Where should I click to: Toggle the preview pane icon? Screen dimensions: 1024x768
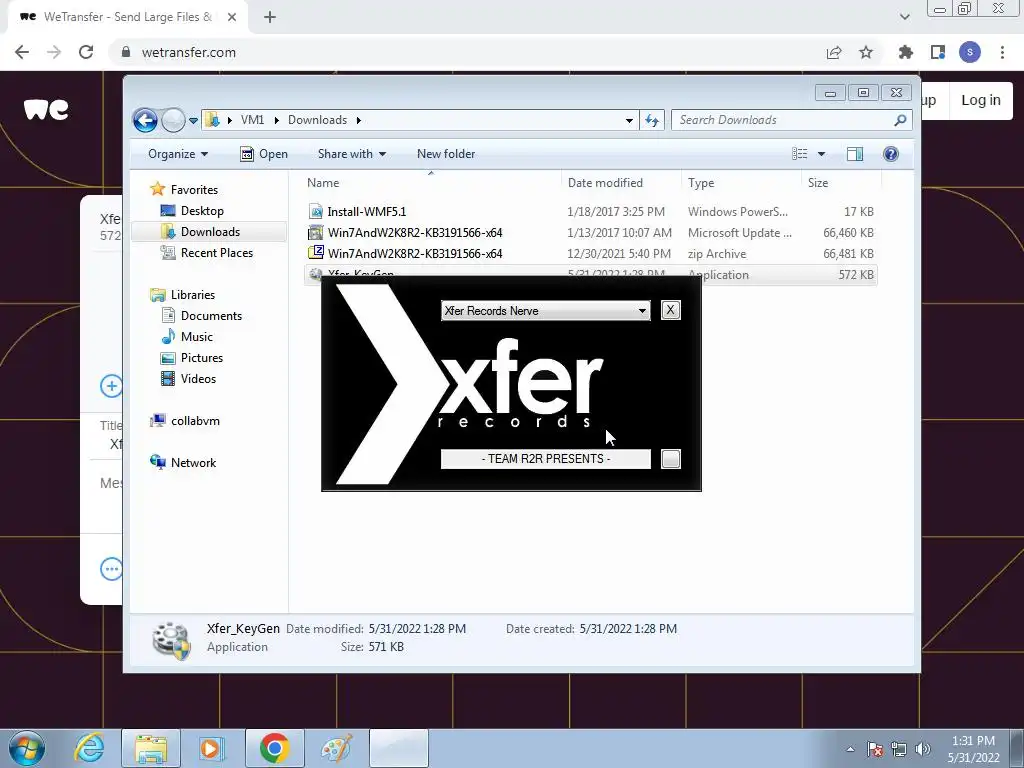click(x=855, y=154)
